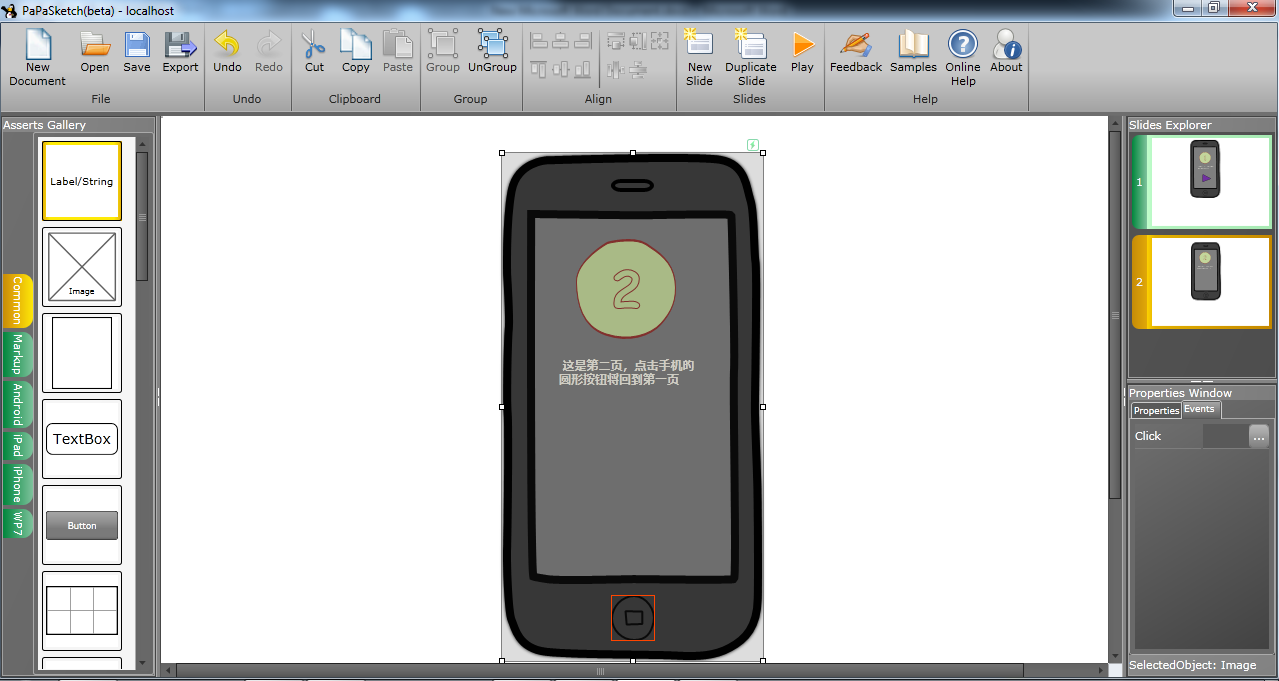Focus the Click event value field
This screenshot has height=681, width=1279.
pyautogui.click(x=1225, y=436)
